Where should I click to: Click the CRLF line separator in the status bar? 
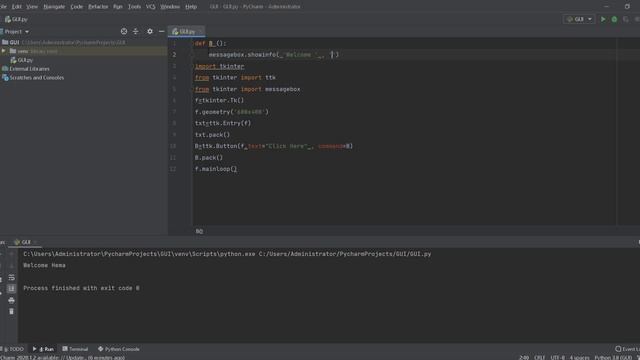point(539,358)
